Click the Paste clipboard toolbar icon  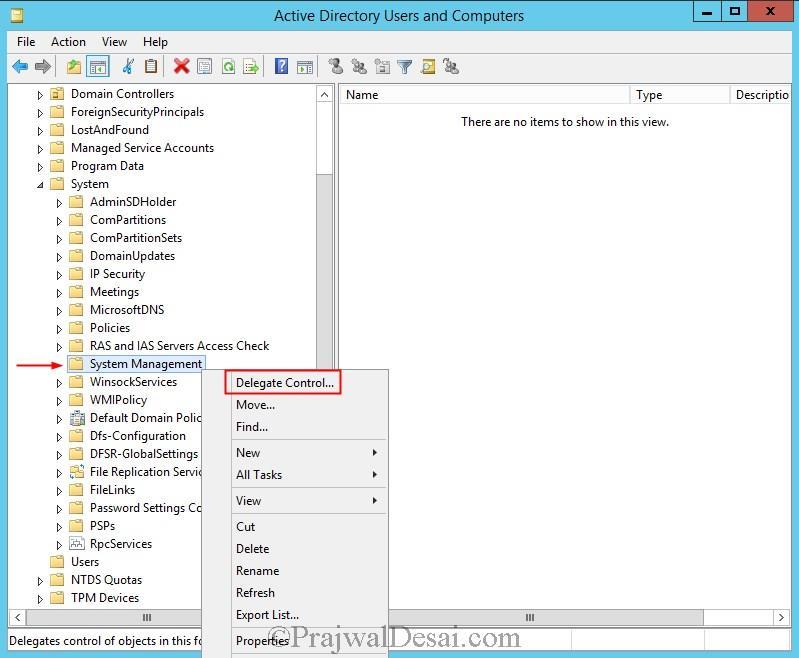(151, 66)
